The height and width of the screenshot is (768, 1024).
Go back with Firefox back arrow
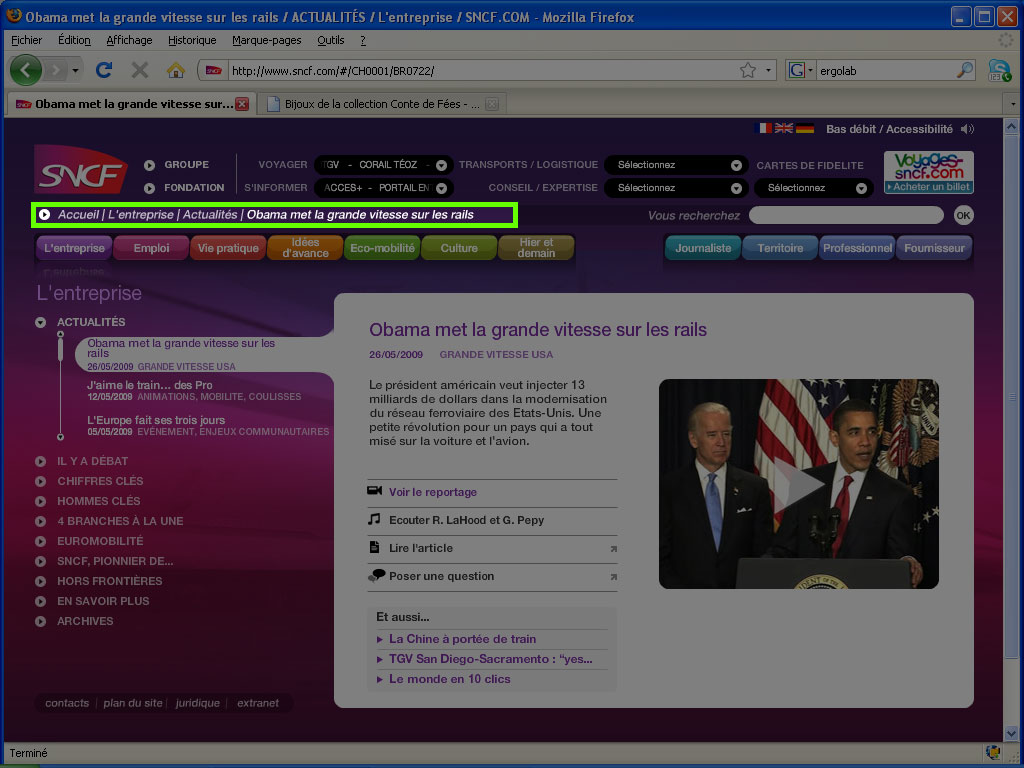pos(25,70)
